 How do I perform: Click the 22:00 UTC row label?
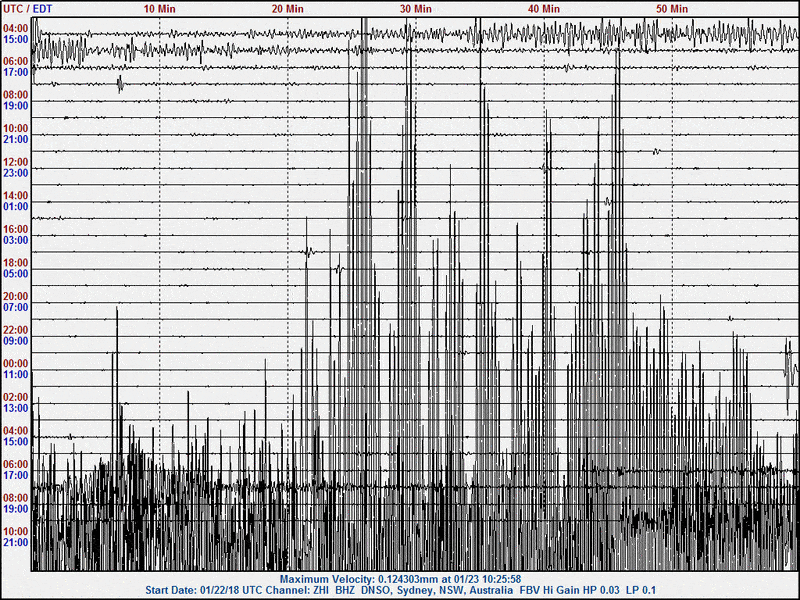click(x=16, y=330)
